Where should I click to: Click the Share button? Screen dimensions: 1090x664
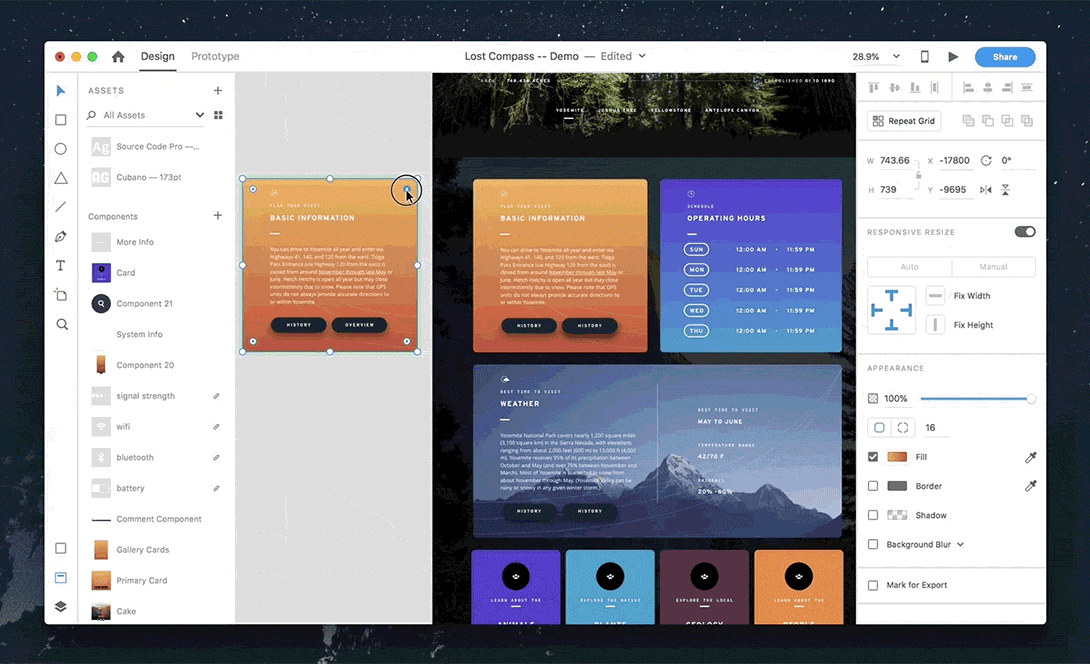1004,57
